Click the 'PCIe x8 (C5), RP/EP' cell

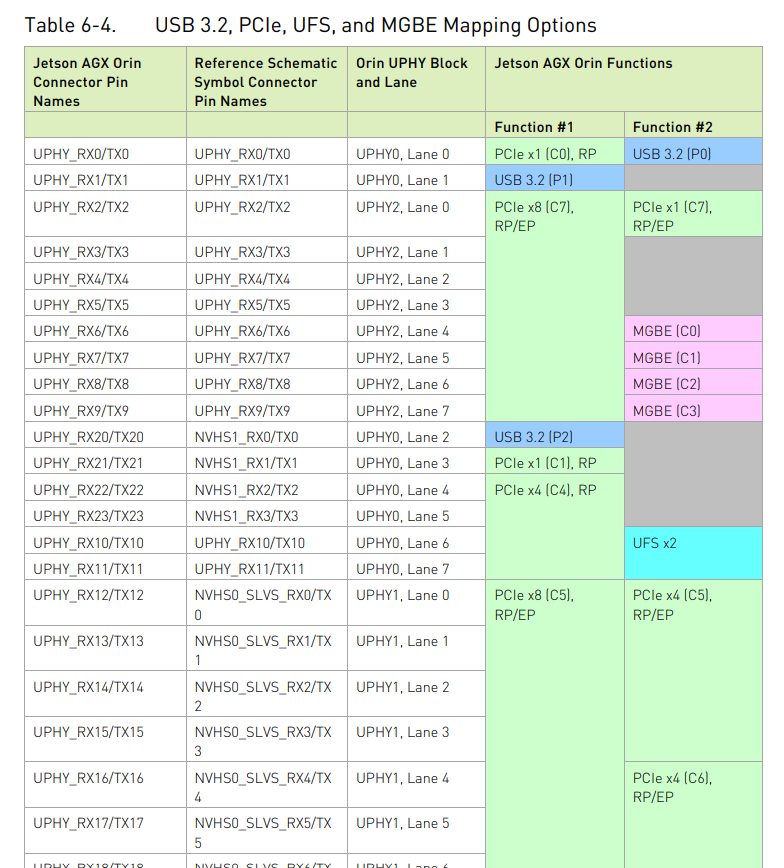555,724
